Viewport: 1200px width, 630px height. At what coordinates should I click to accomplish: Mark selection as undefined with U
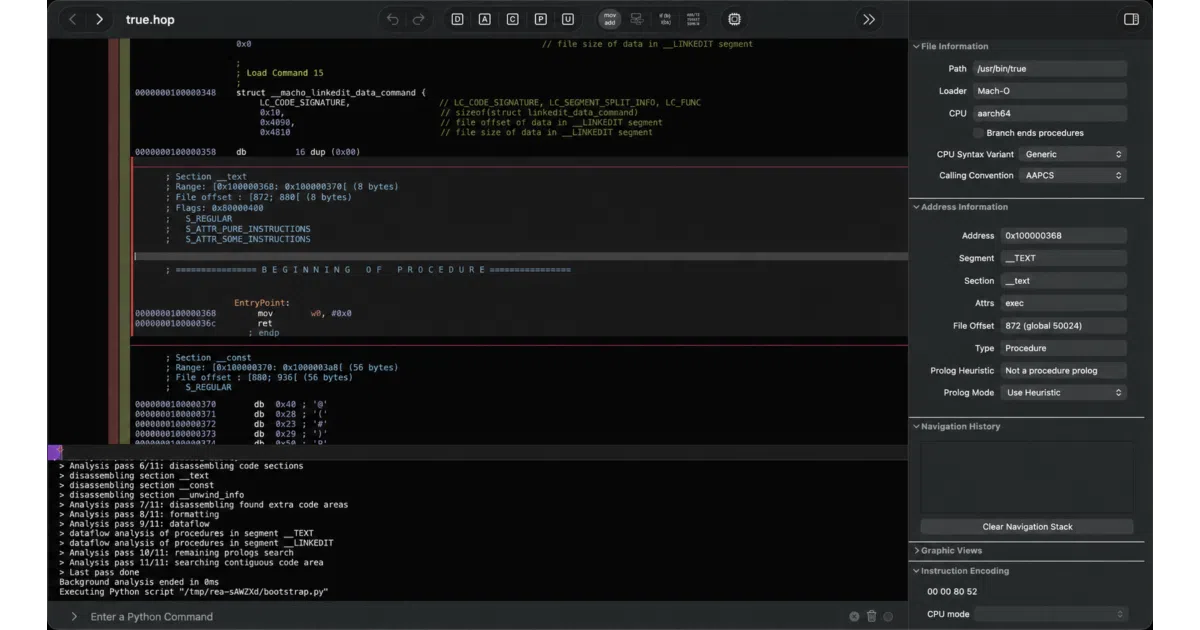(x=568, y=19)
